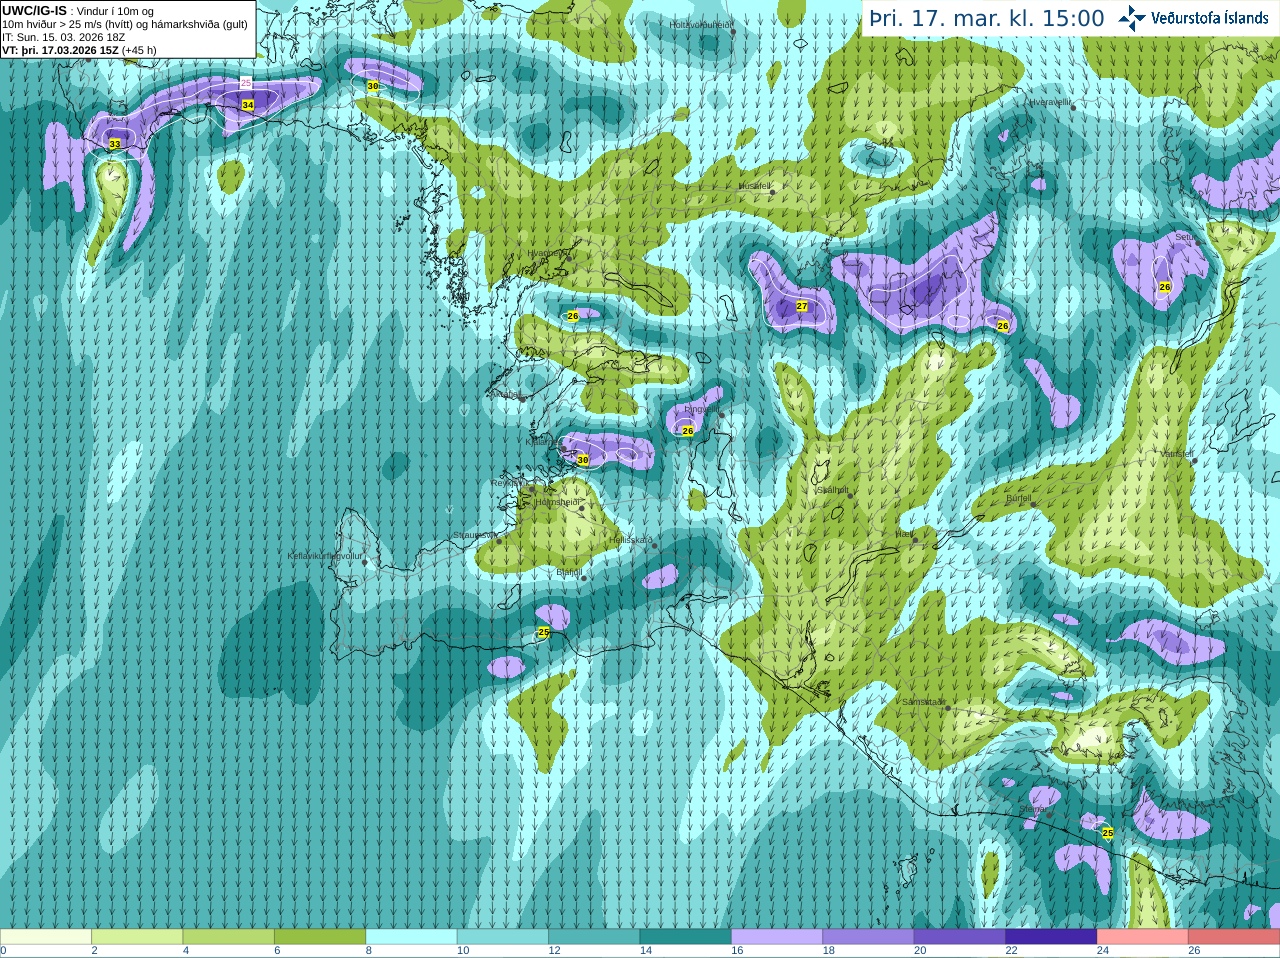The height and width of the screenshot is (958, 1280).
Task: Click the pale cyan 8–10 m/s legend swatch
Action: (412, 937)
